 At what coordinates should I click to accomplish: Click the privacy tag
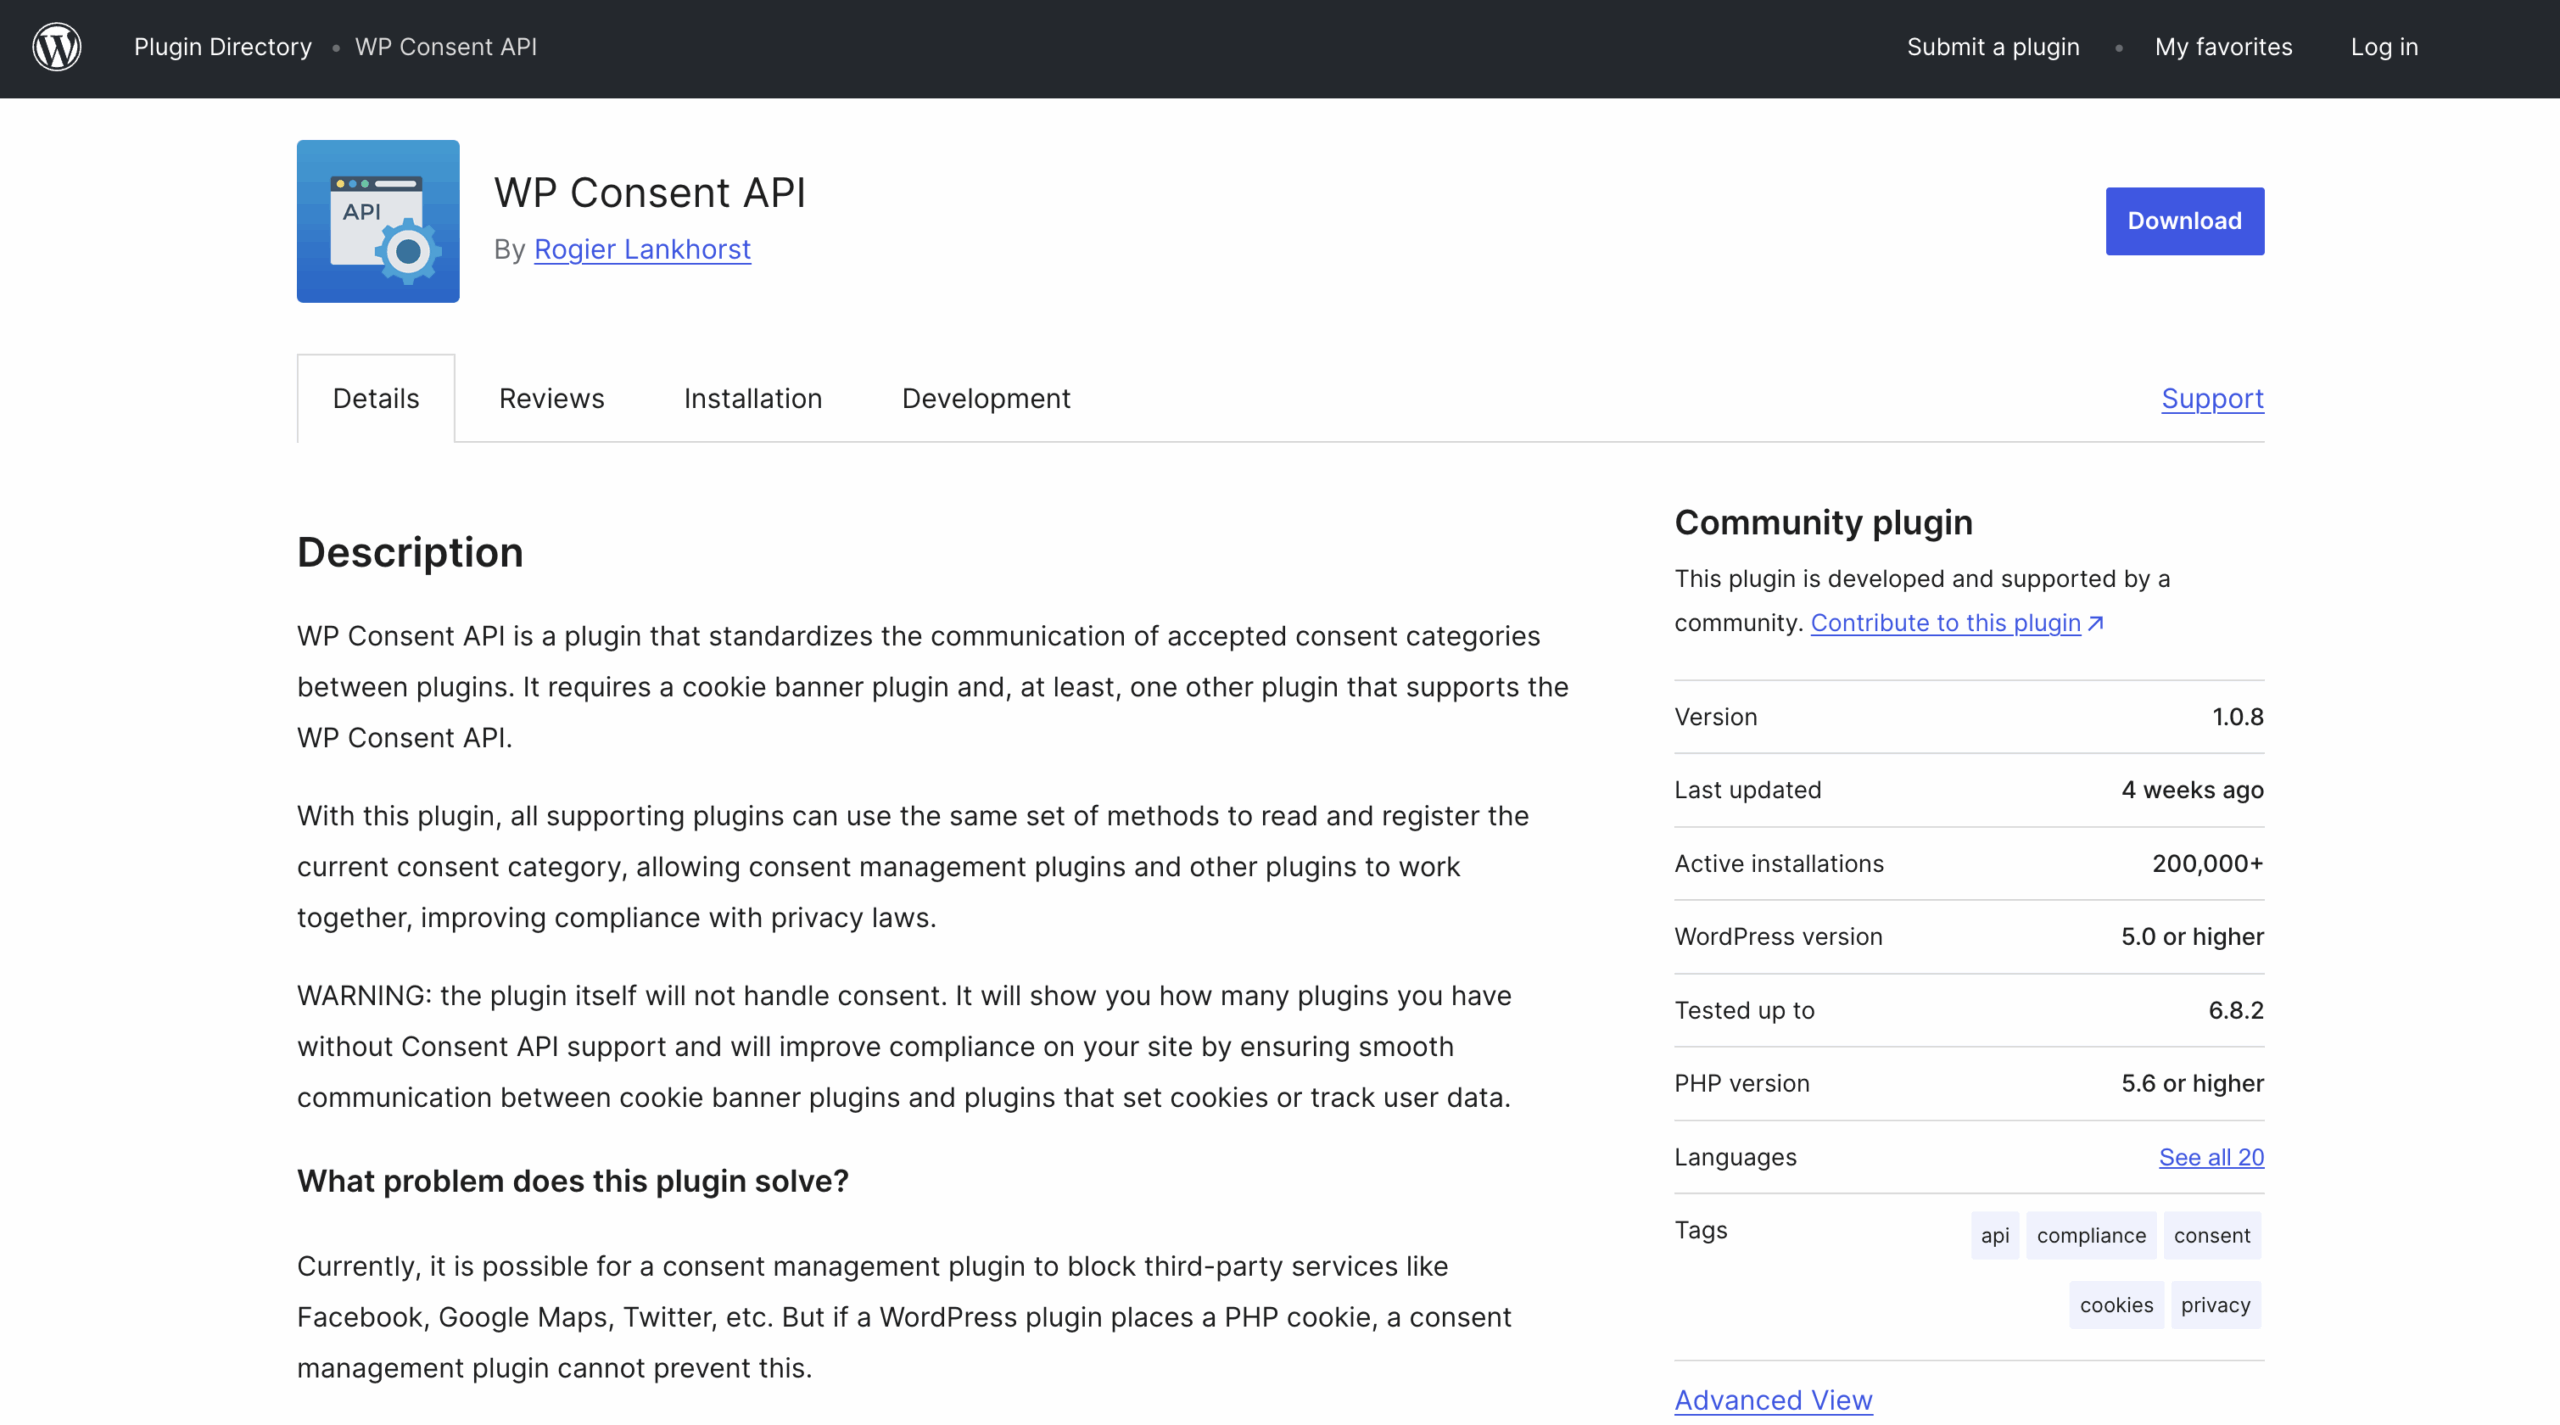point(2215,1304)
